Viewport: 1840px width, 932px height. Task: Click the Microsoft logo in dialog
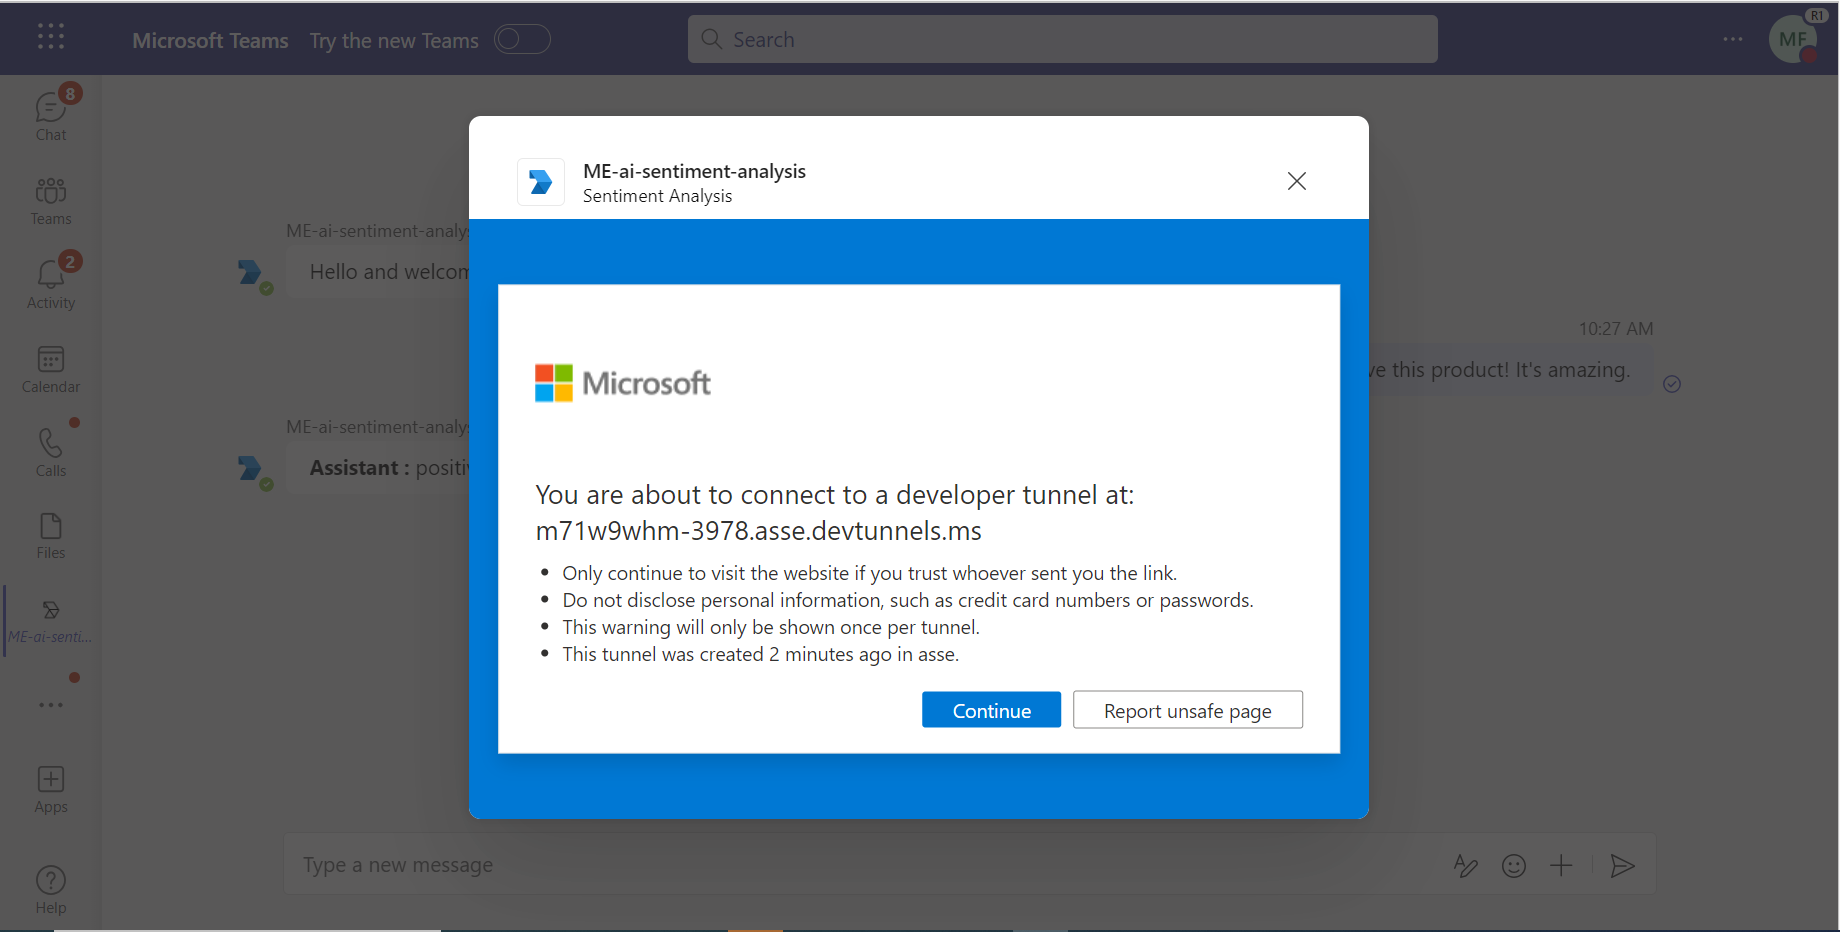tap(623, 383)
